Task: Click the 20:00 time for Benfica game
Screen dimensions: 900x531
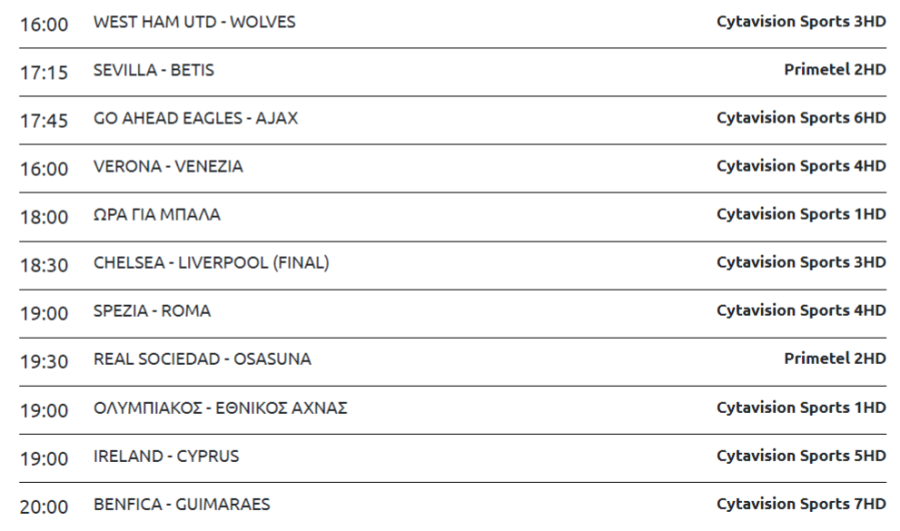Action: (44, 507)
